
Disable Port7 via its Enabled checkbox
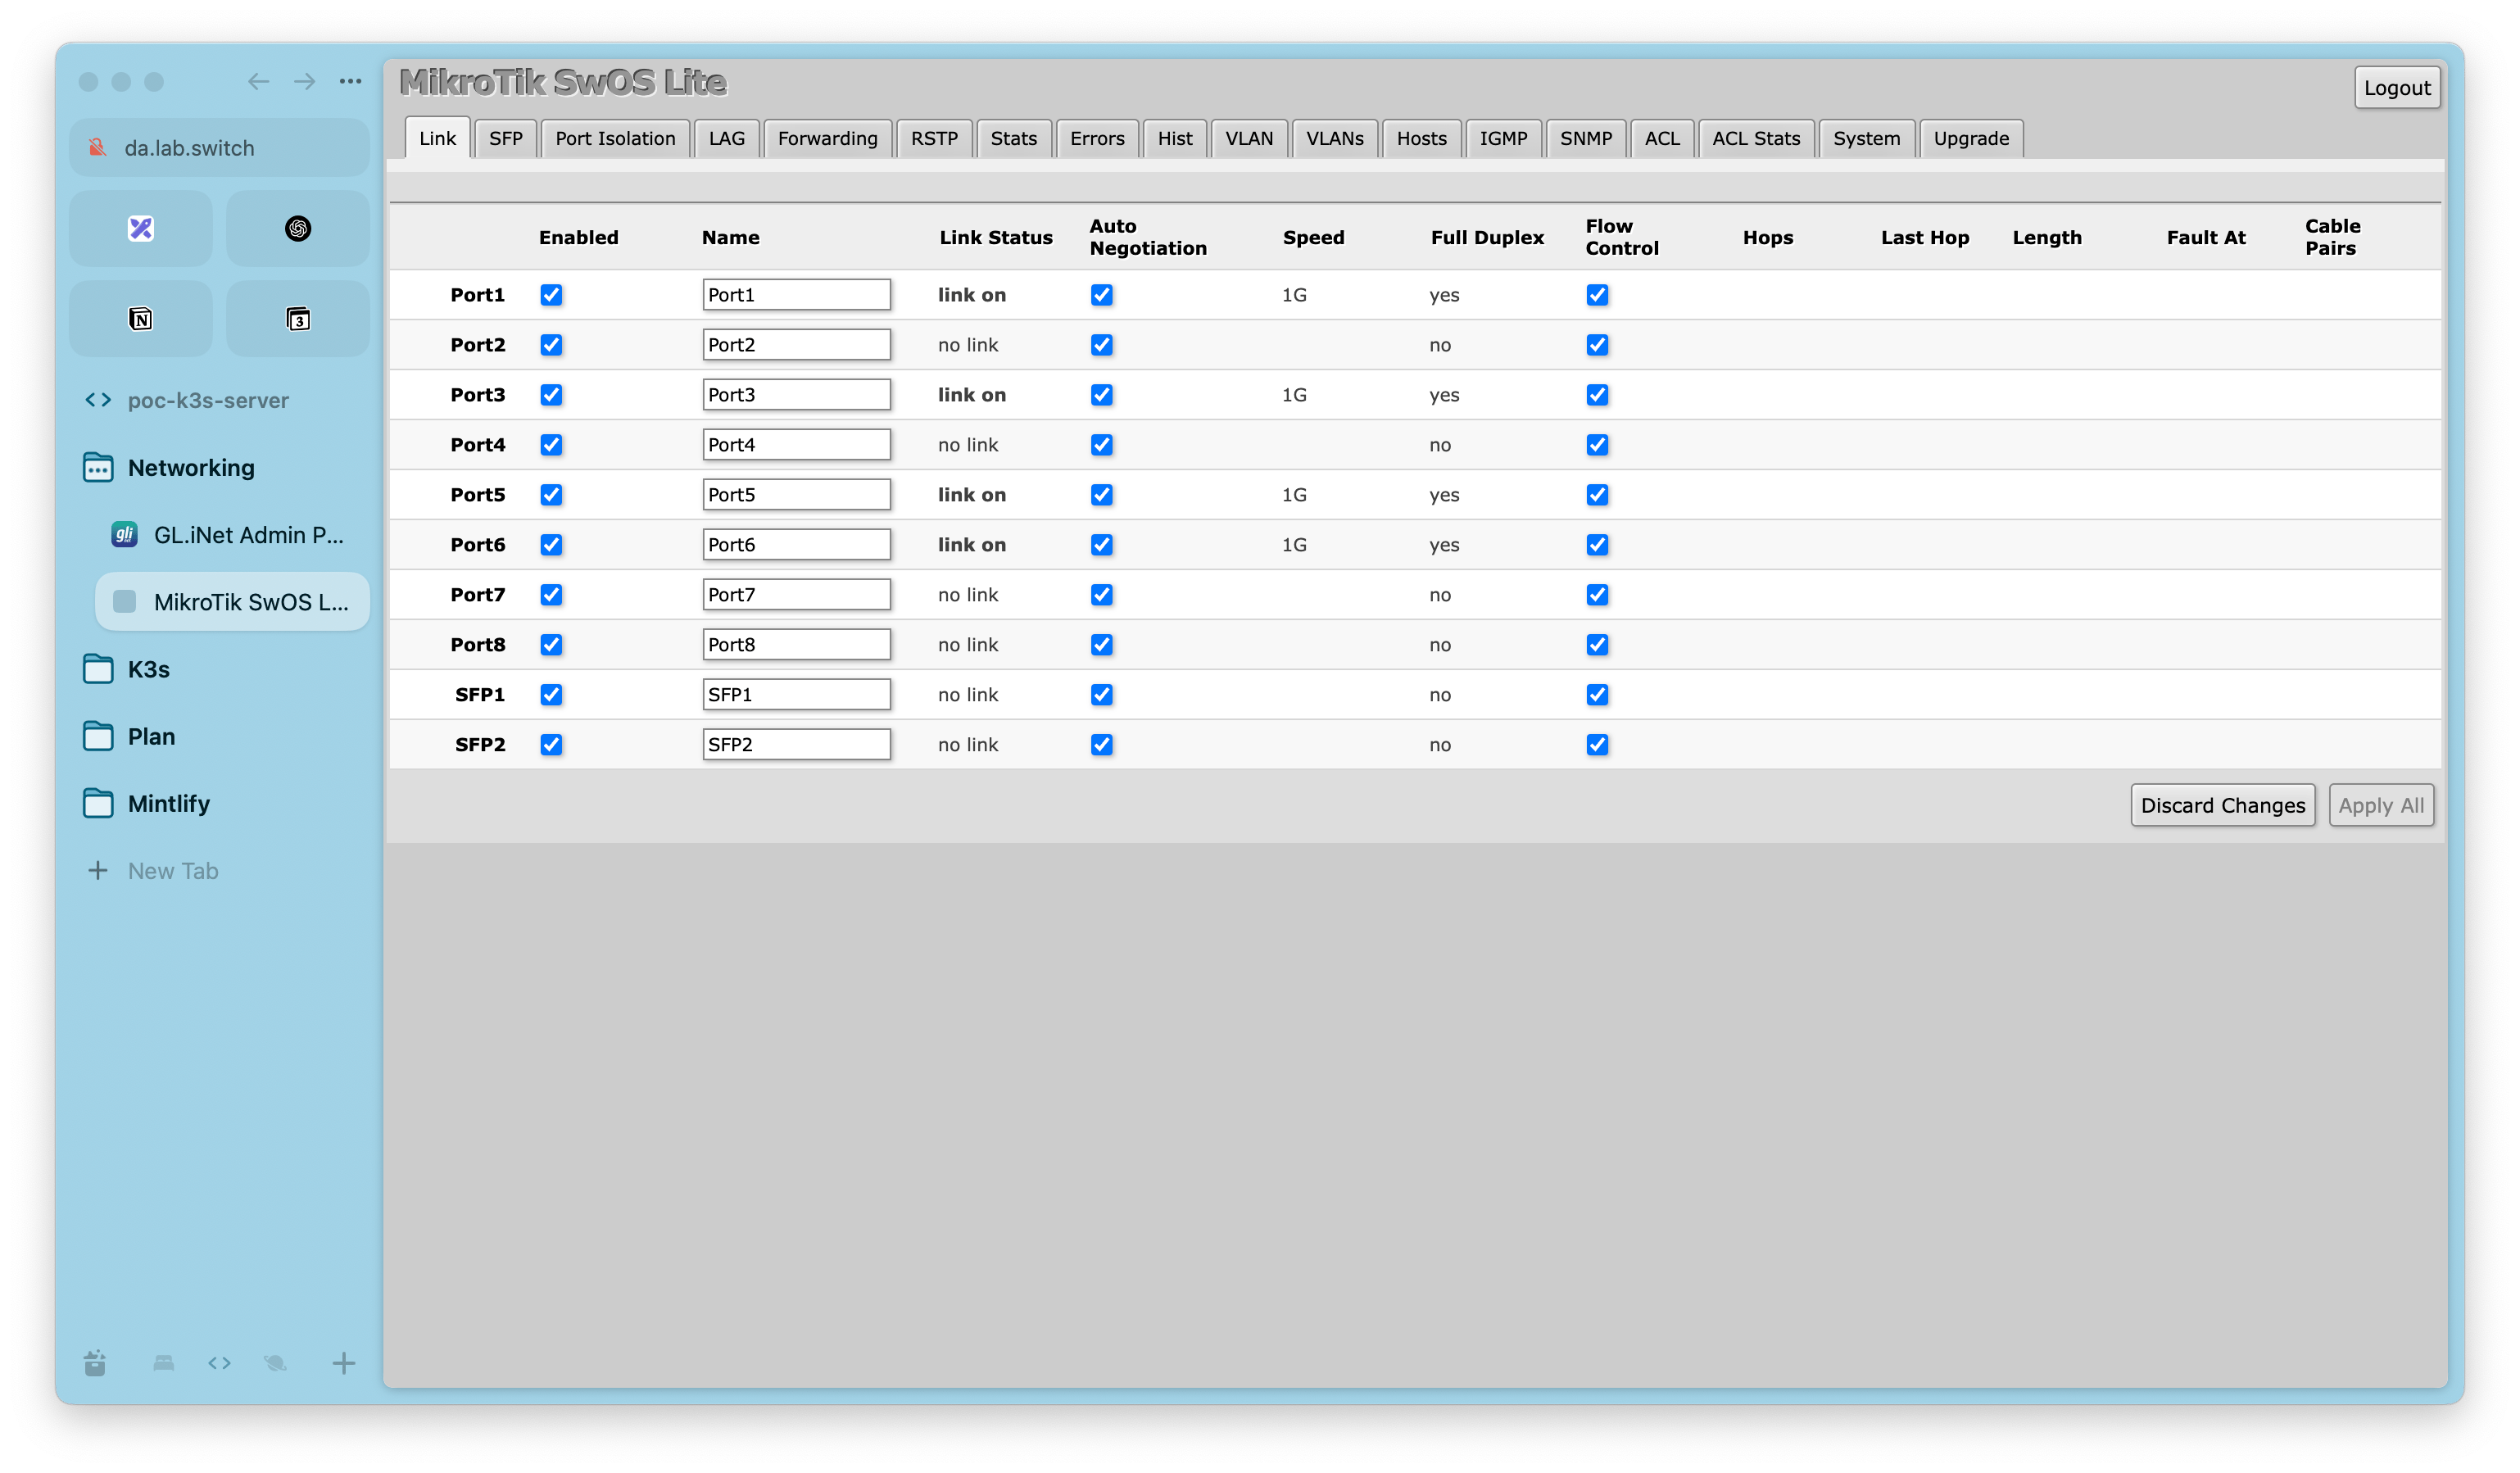(x=551, y=595)
